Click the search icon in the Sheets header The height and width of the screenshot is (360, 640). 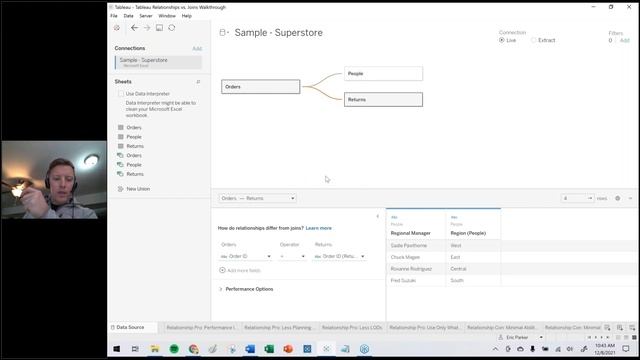click(198, 82)
